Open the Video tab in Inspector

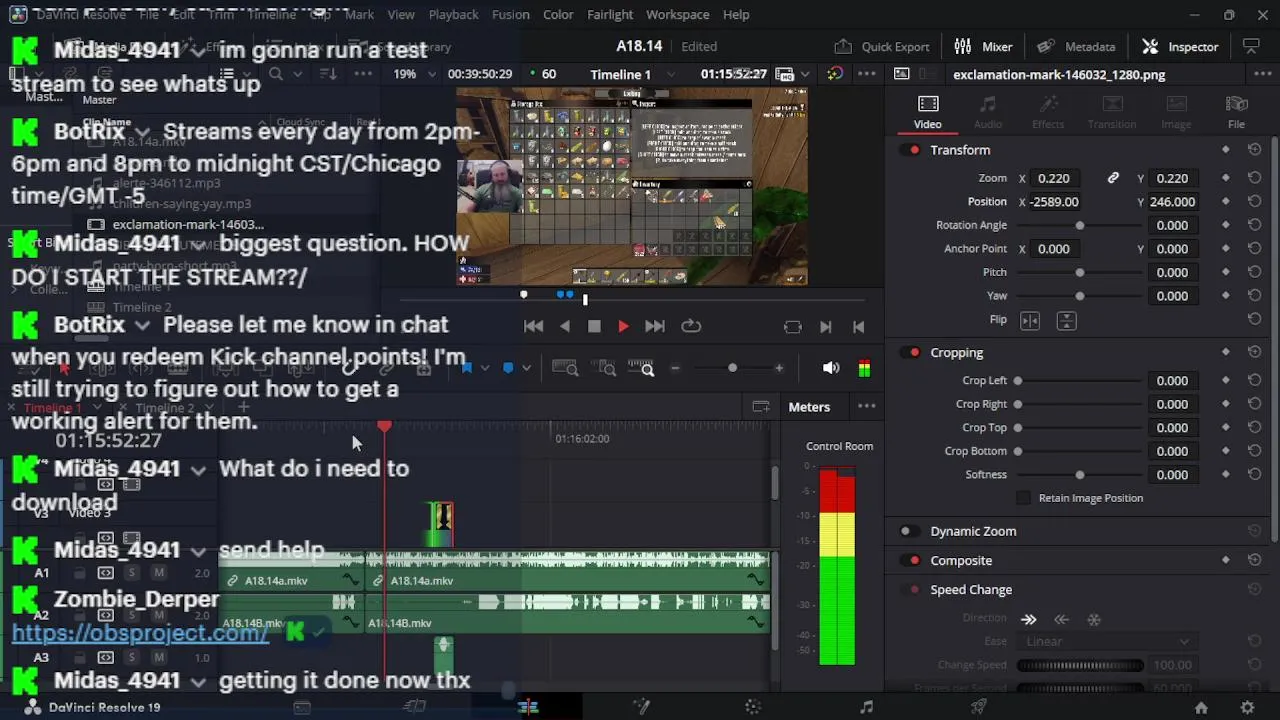[x=927, y=112]
